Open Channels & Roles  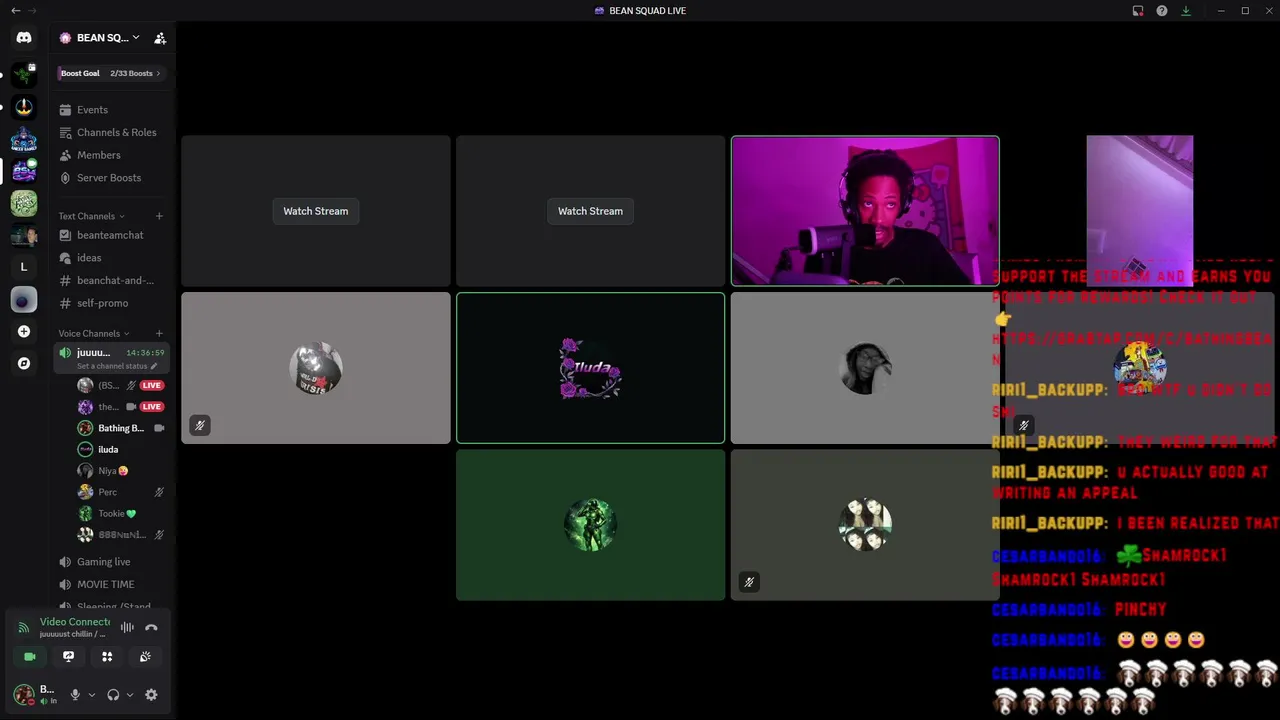(112, 132)
